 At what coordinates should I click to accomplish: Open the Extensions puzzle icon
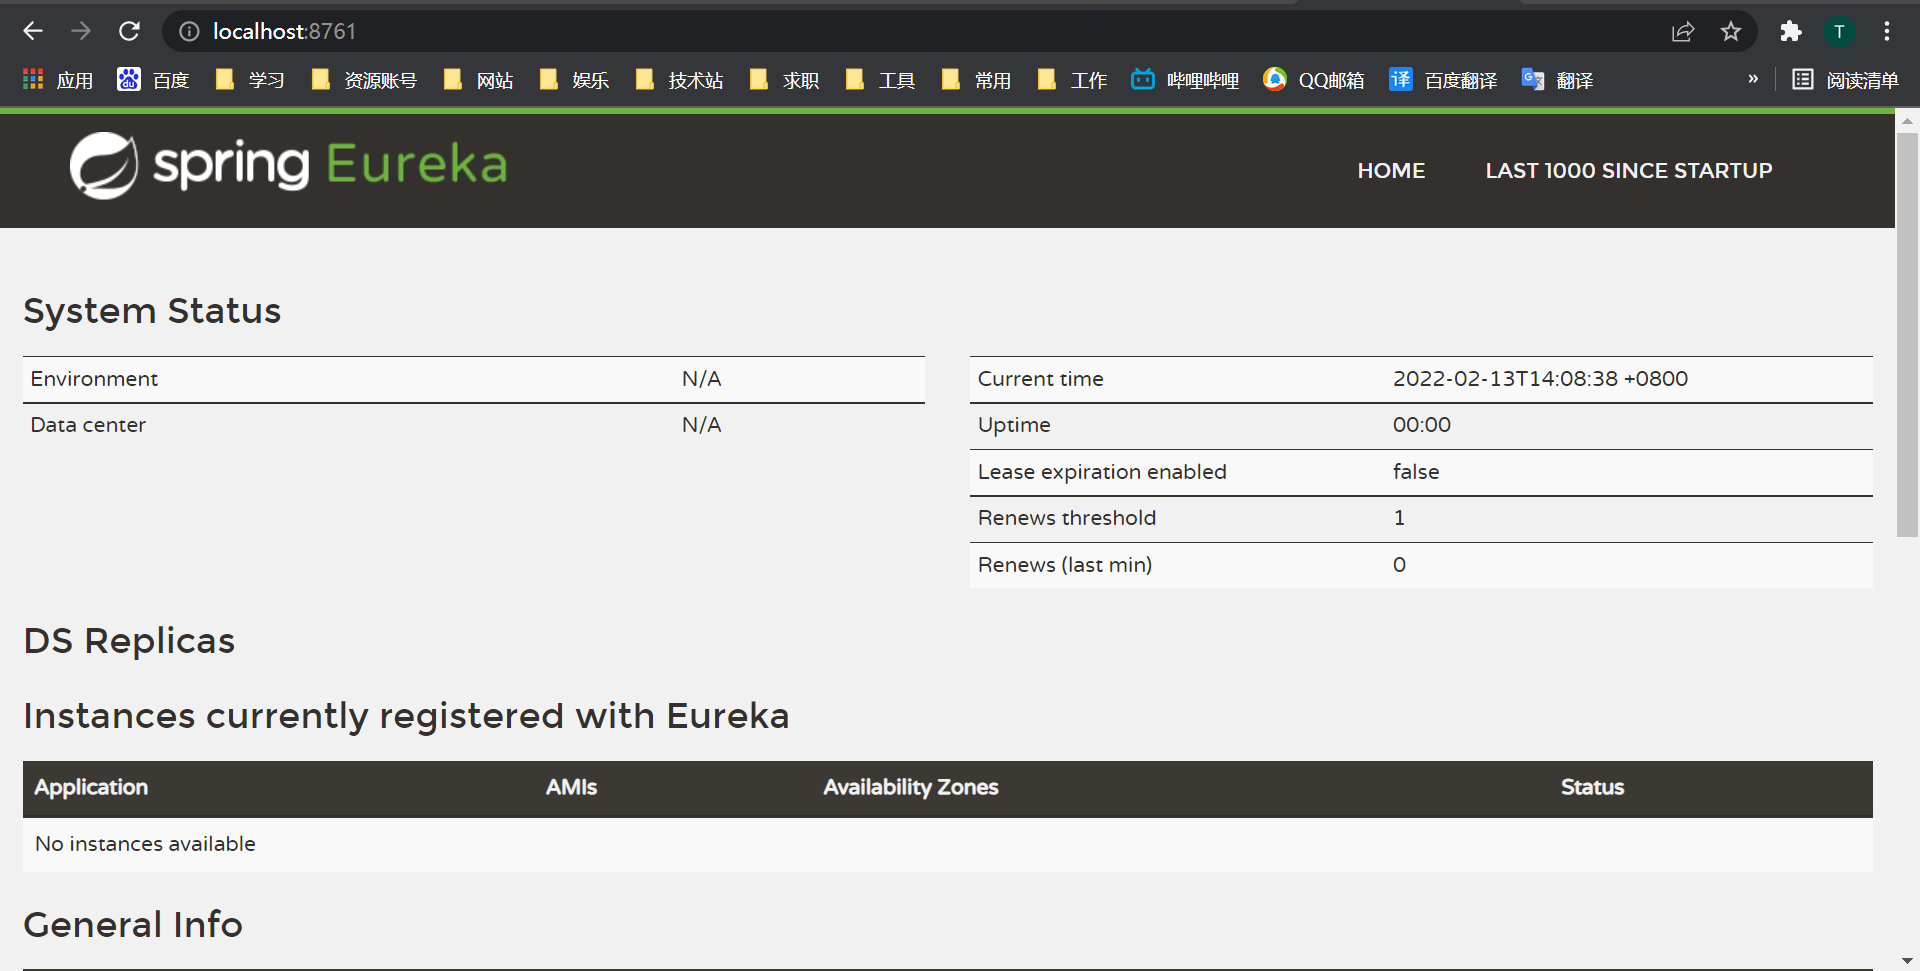coord(1791,32)
